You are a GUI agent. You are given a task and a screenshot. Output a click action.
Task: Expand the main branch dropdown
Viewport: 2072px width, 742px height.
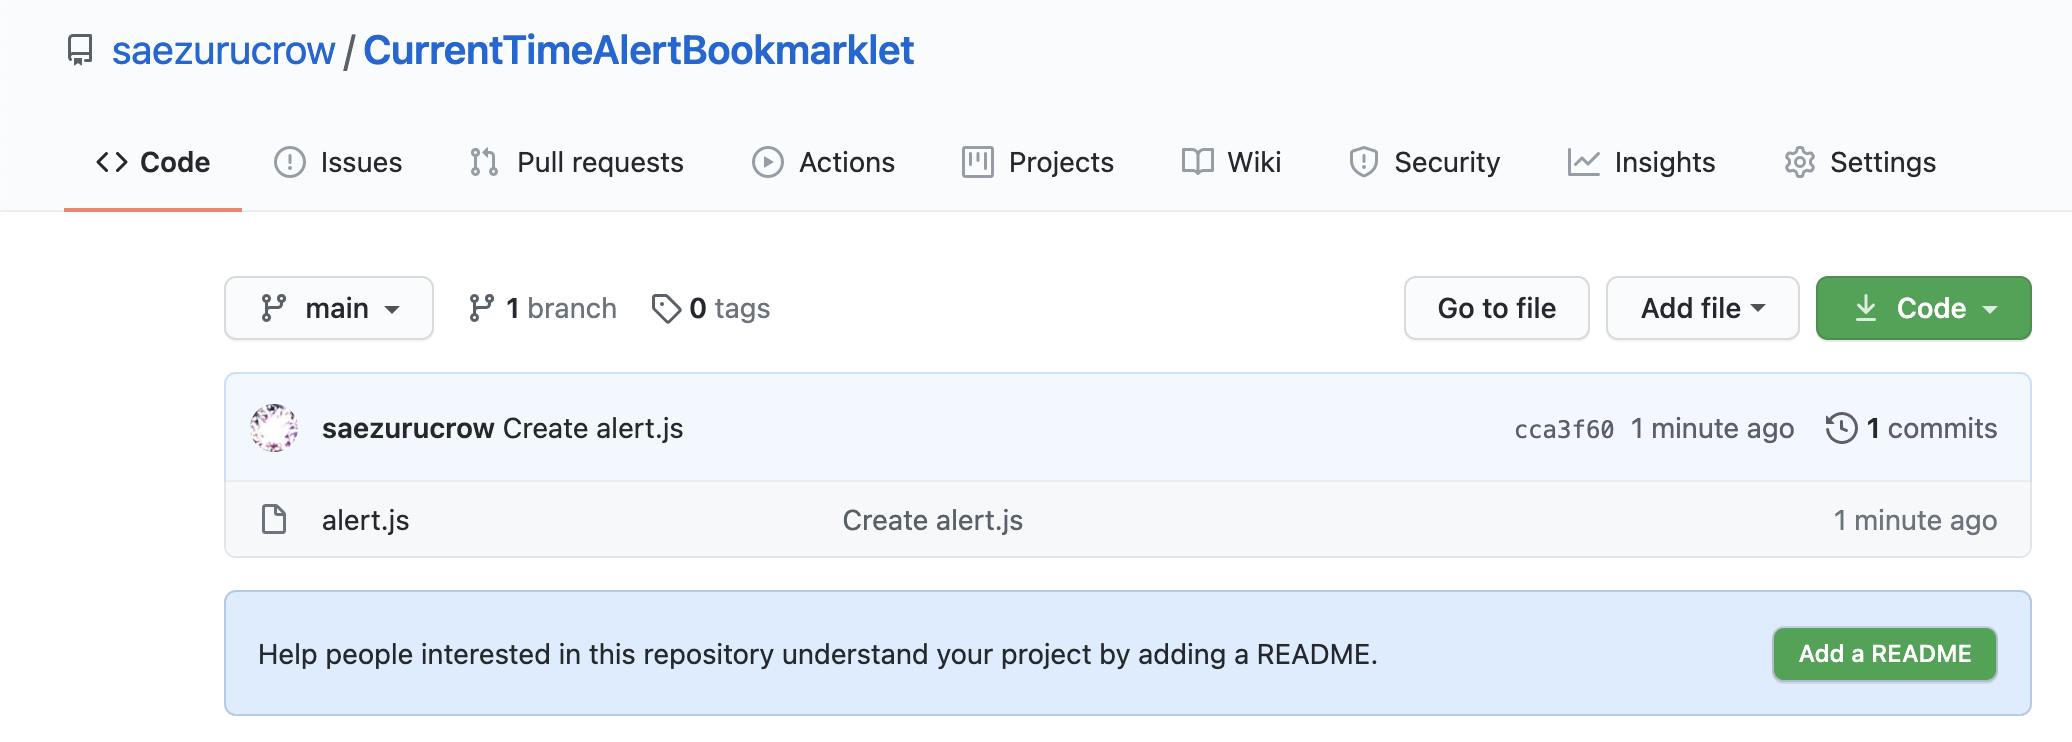(x=329, y=308)
